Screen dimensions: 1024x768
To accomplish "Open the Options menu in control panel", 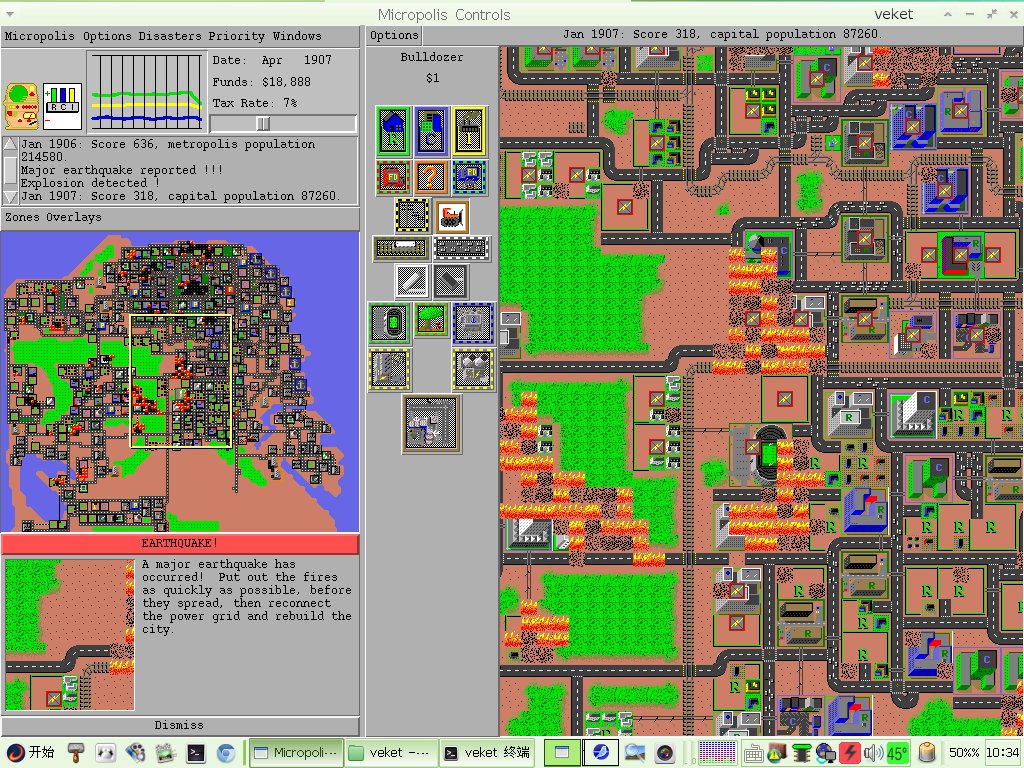I will [x=107, y=36].
